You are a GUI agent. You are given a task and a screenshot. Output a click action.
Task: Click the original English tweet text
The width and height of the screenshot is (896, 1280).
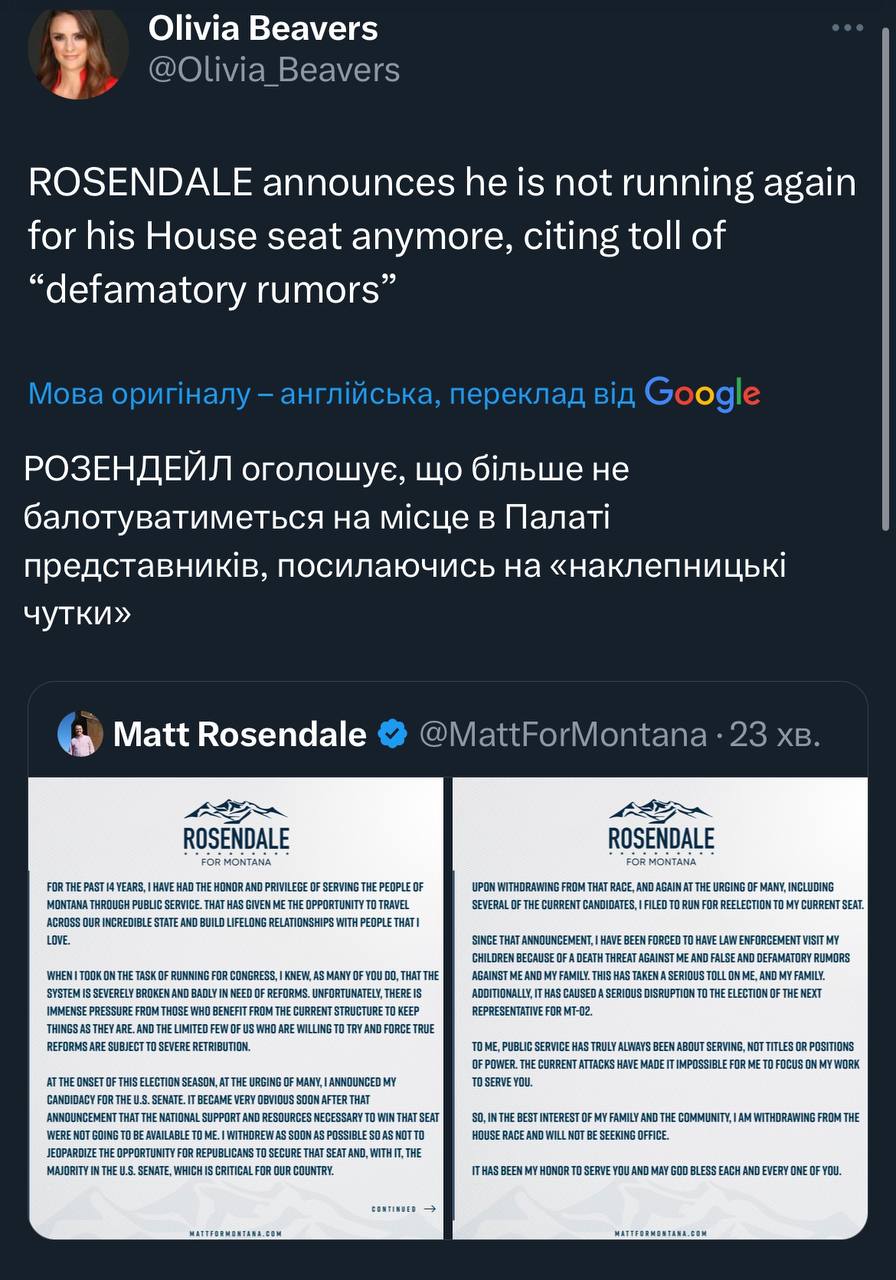[440, 238]
